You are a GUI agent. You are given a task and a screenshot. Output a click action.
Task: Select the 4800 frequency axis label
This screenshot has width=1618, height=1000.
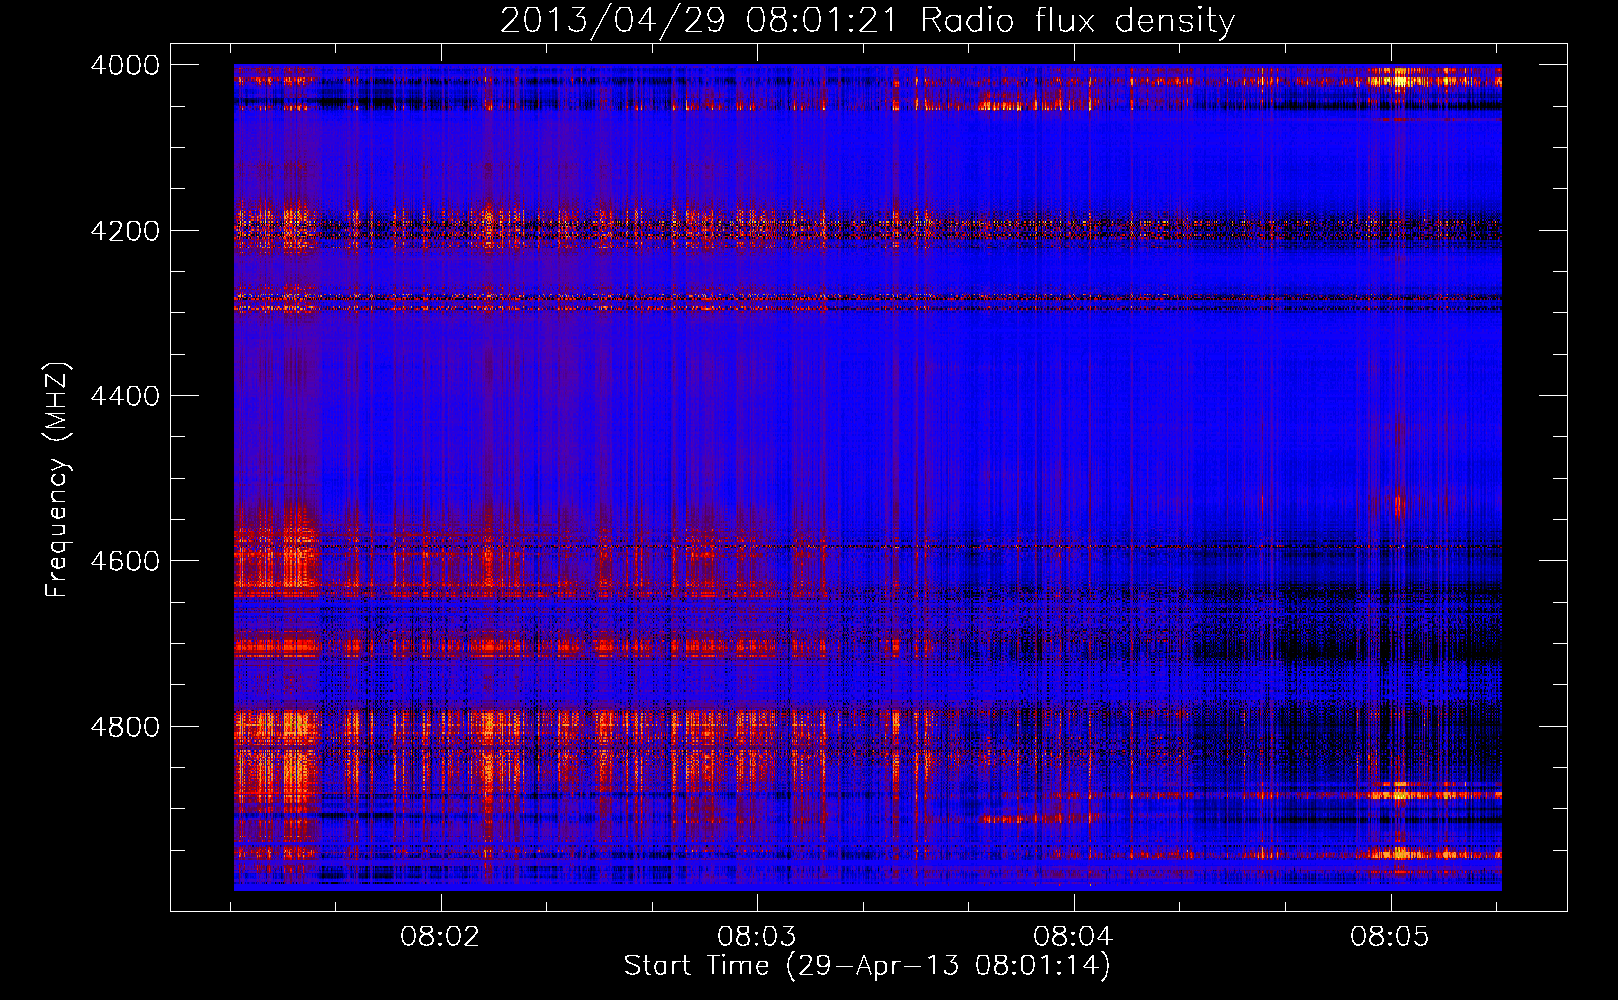pos(125,727)
